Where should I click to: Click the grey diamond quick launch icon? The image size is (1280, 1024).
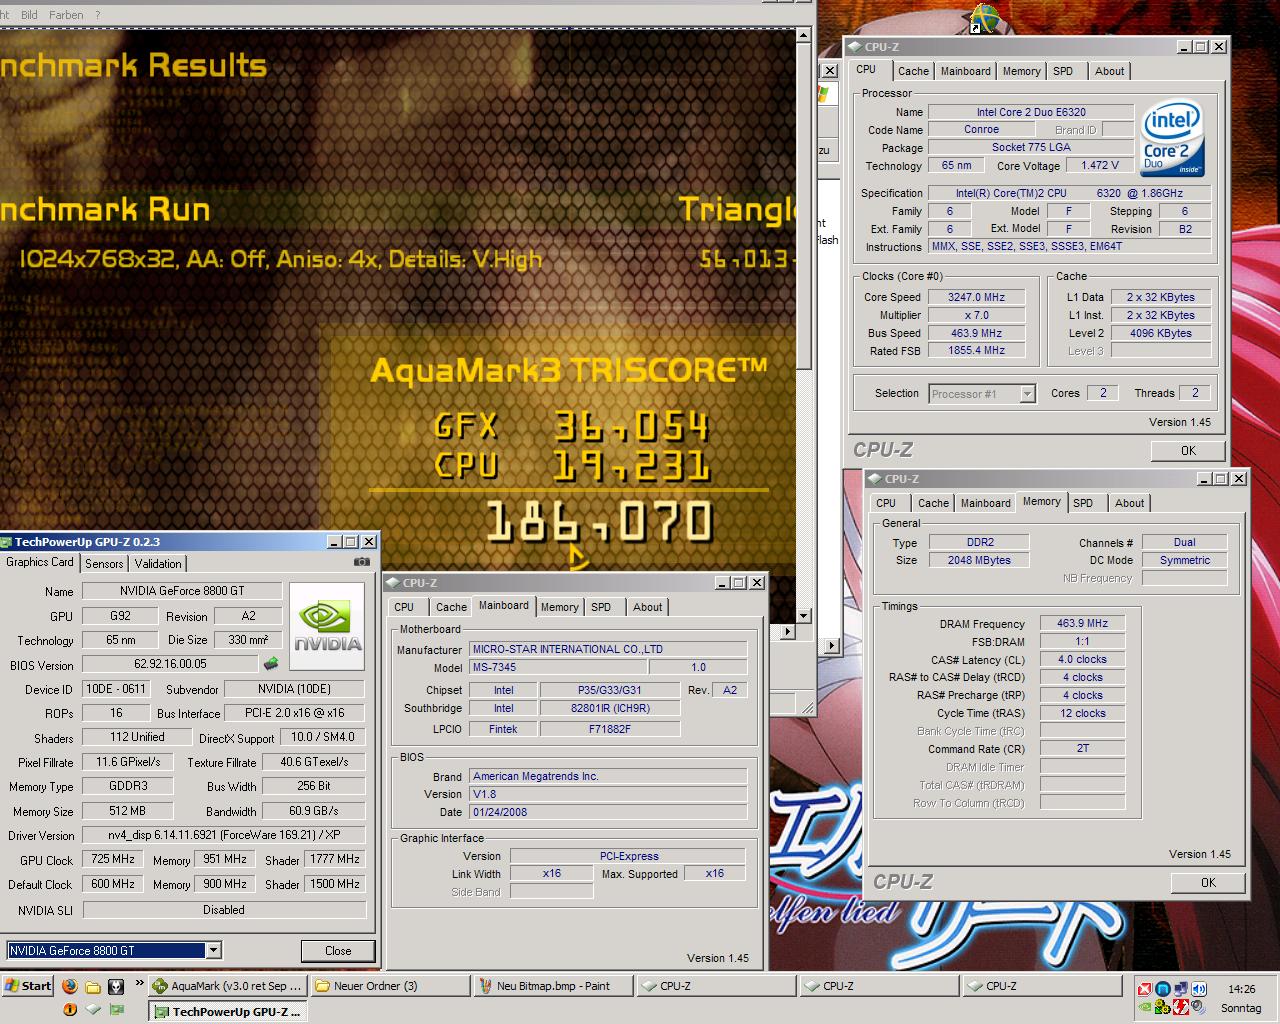coord(93,1009)
